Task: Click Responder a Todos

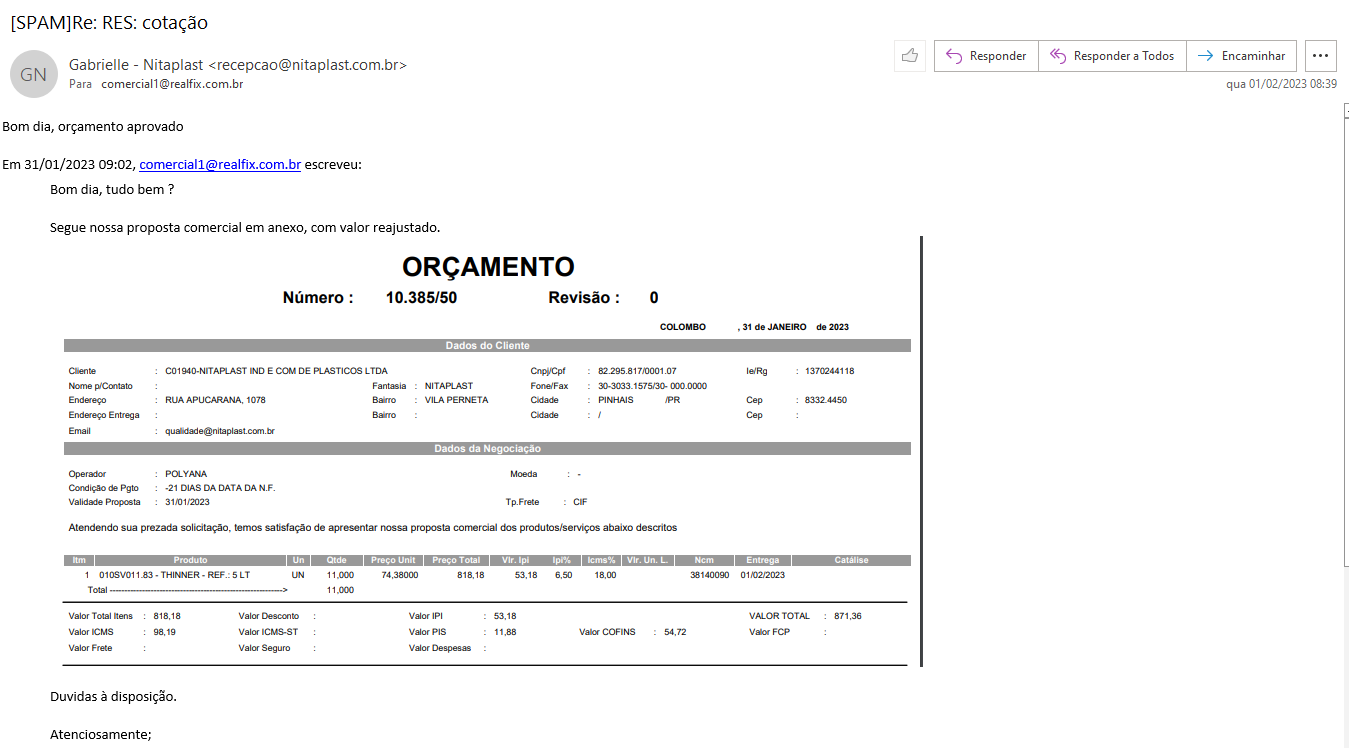Action: [x=1112, y=56]
